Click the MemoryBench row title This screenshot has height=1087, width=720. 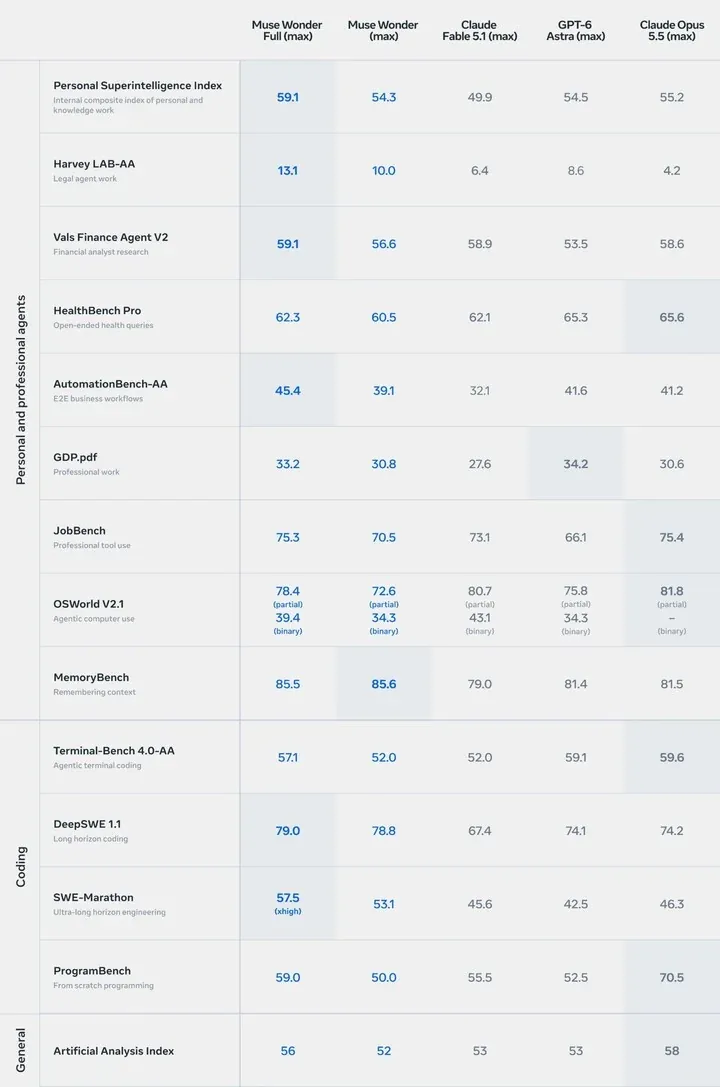91,677
